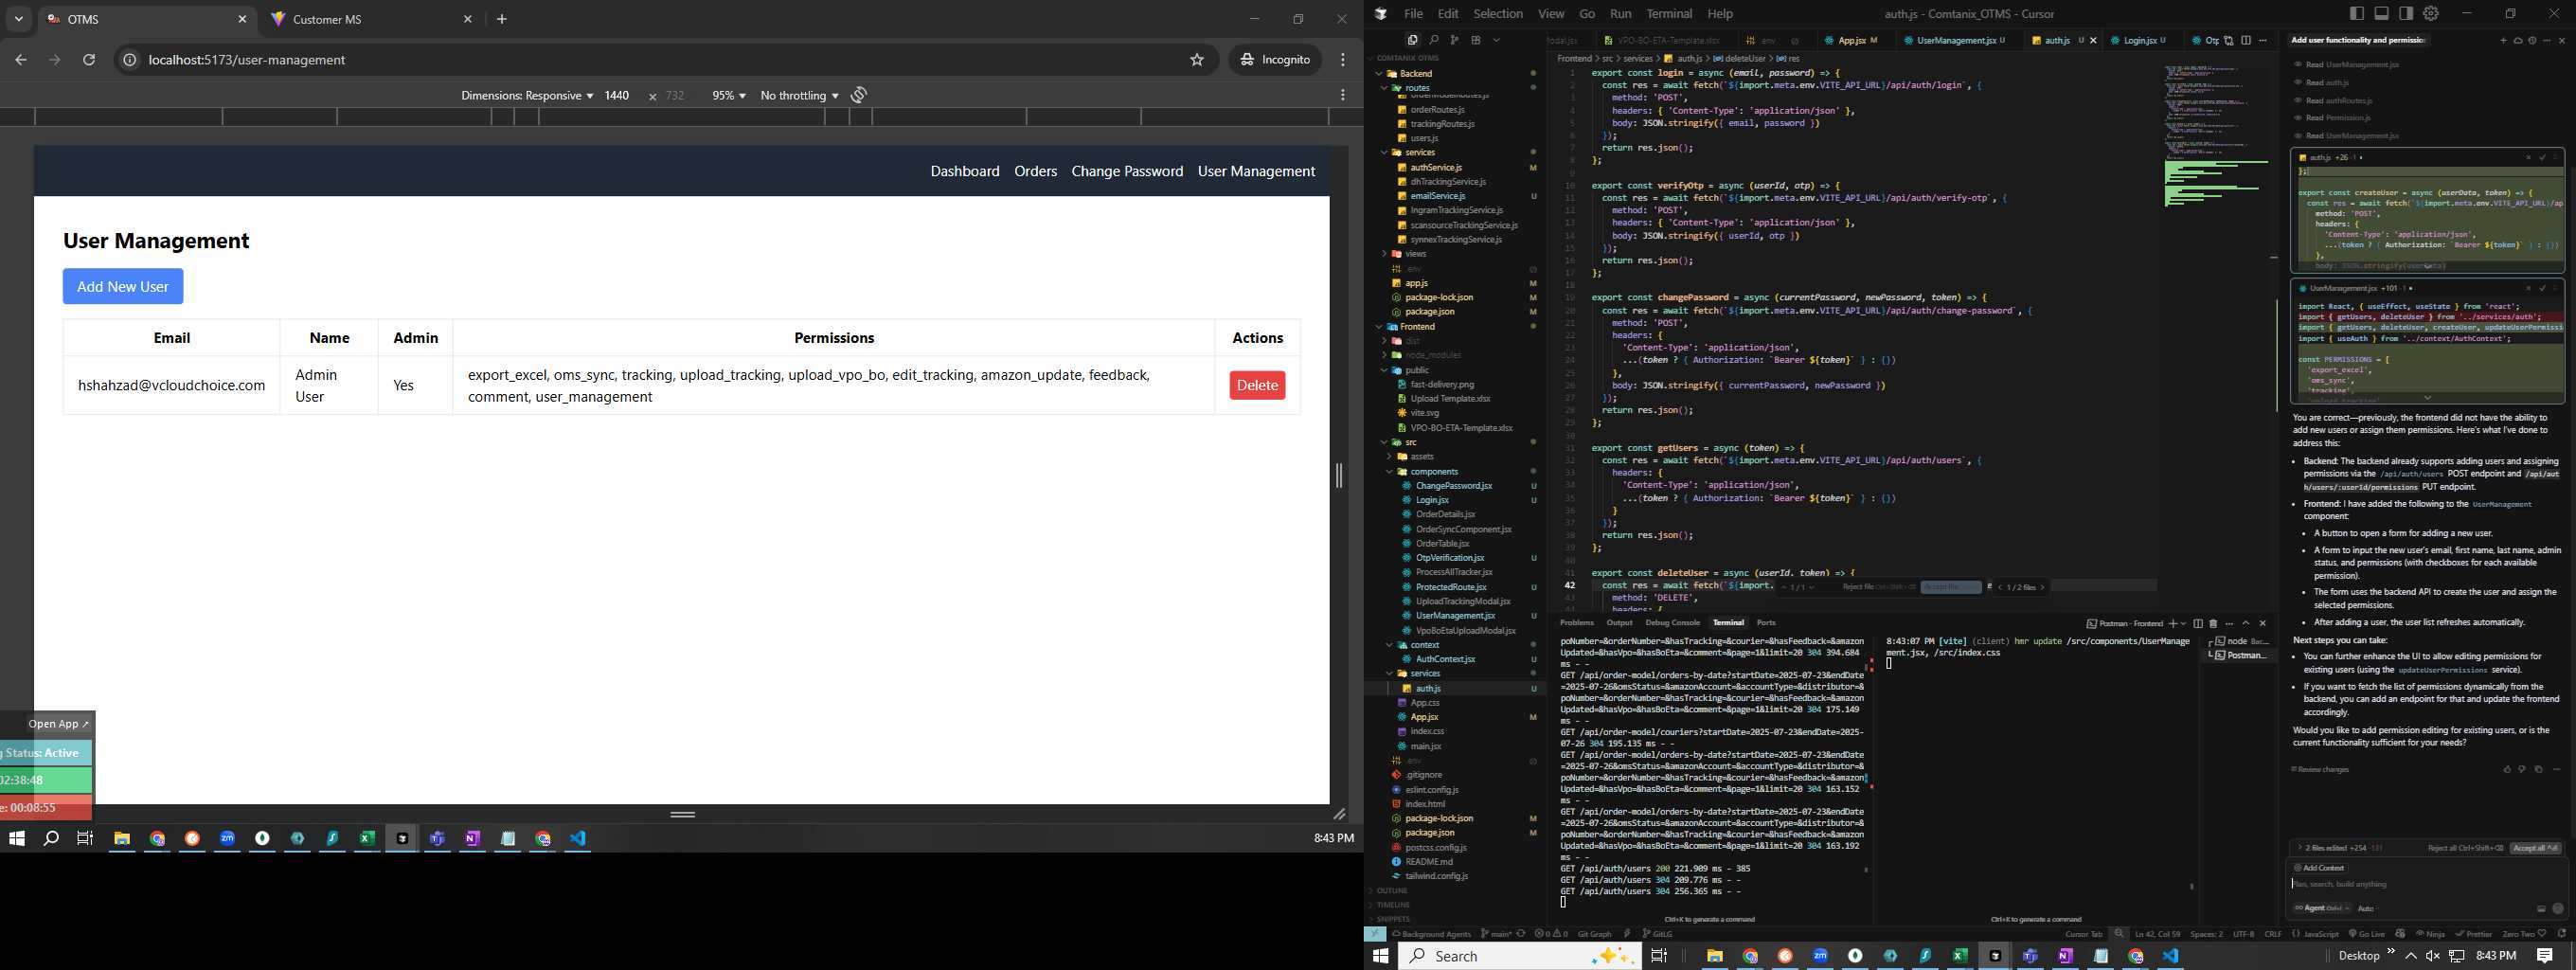Open editor More Actions ellipsis next to split
The image size is (2576, 970).
[2263, 41]
